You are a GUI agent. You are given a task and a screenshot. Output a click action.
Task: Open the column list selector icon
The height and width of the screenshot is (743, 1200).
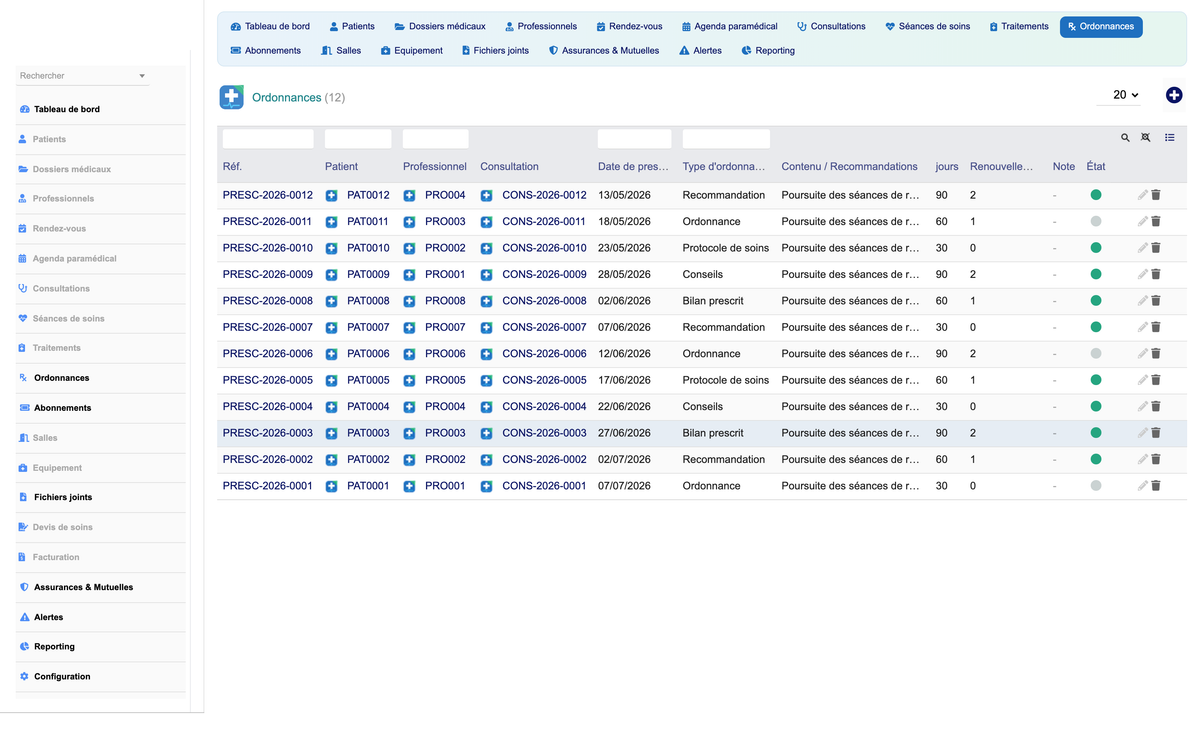[x=1169, y=138]
